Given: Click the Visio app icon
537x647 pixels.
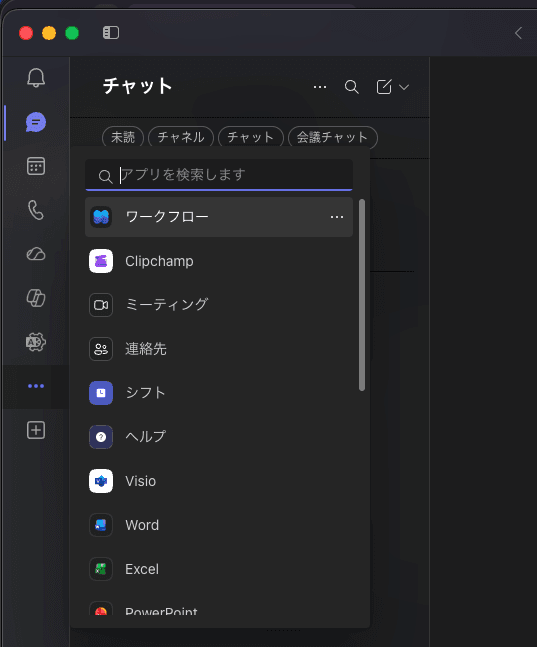Looking at the screenshot, I should tap(101, 481).
